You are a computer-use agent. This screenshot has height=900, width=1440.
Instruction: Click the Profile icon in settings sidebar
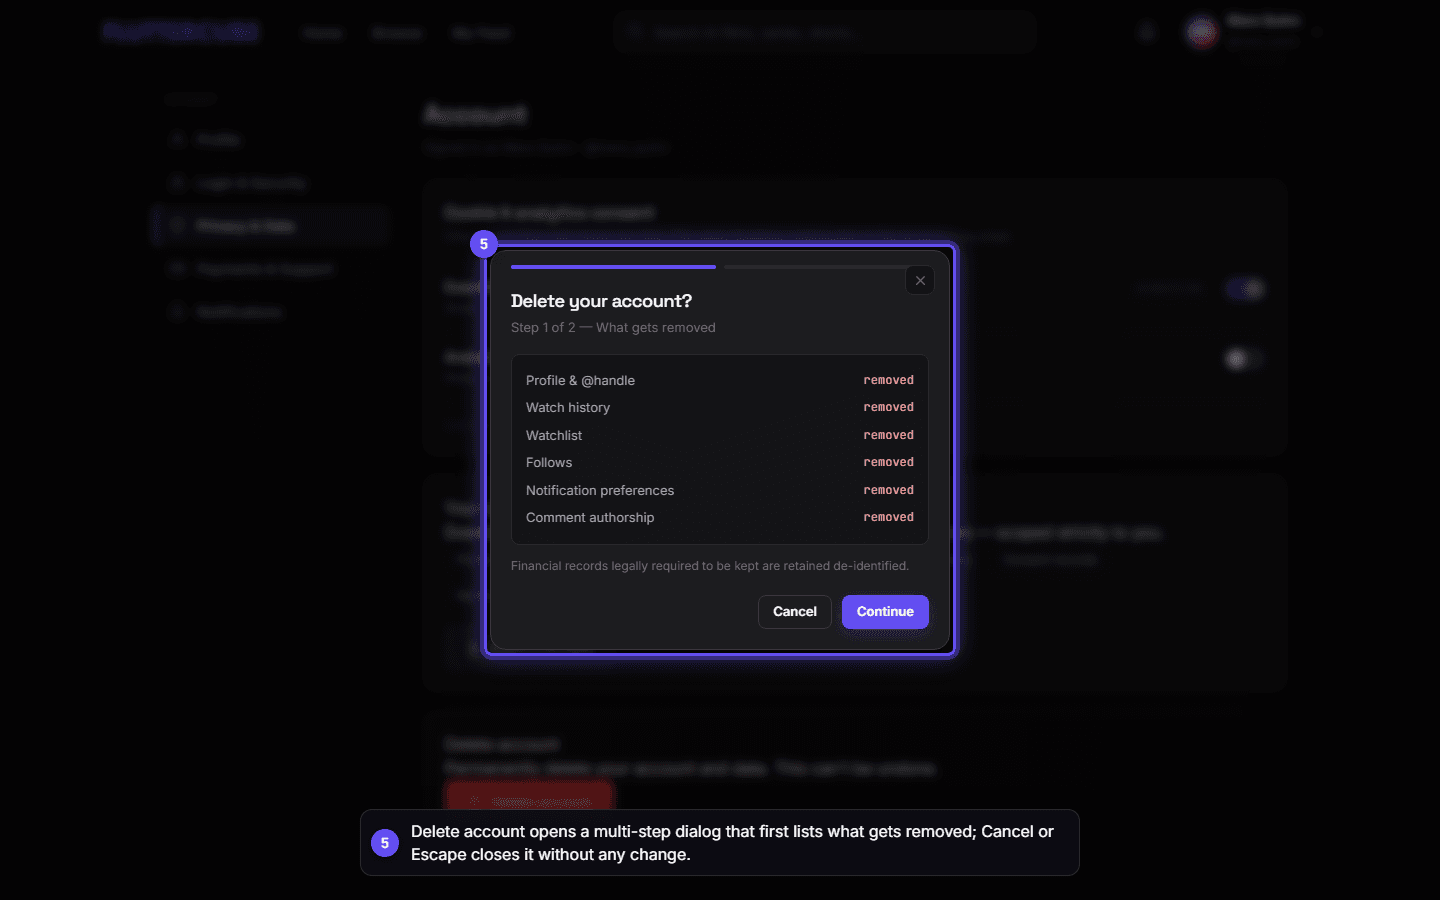[x=178, y=139]
